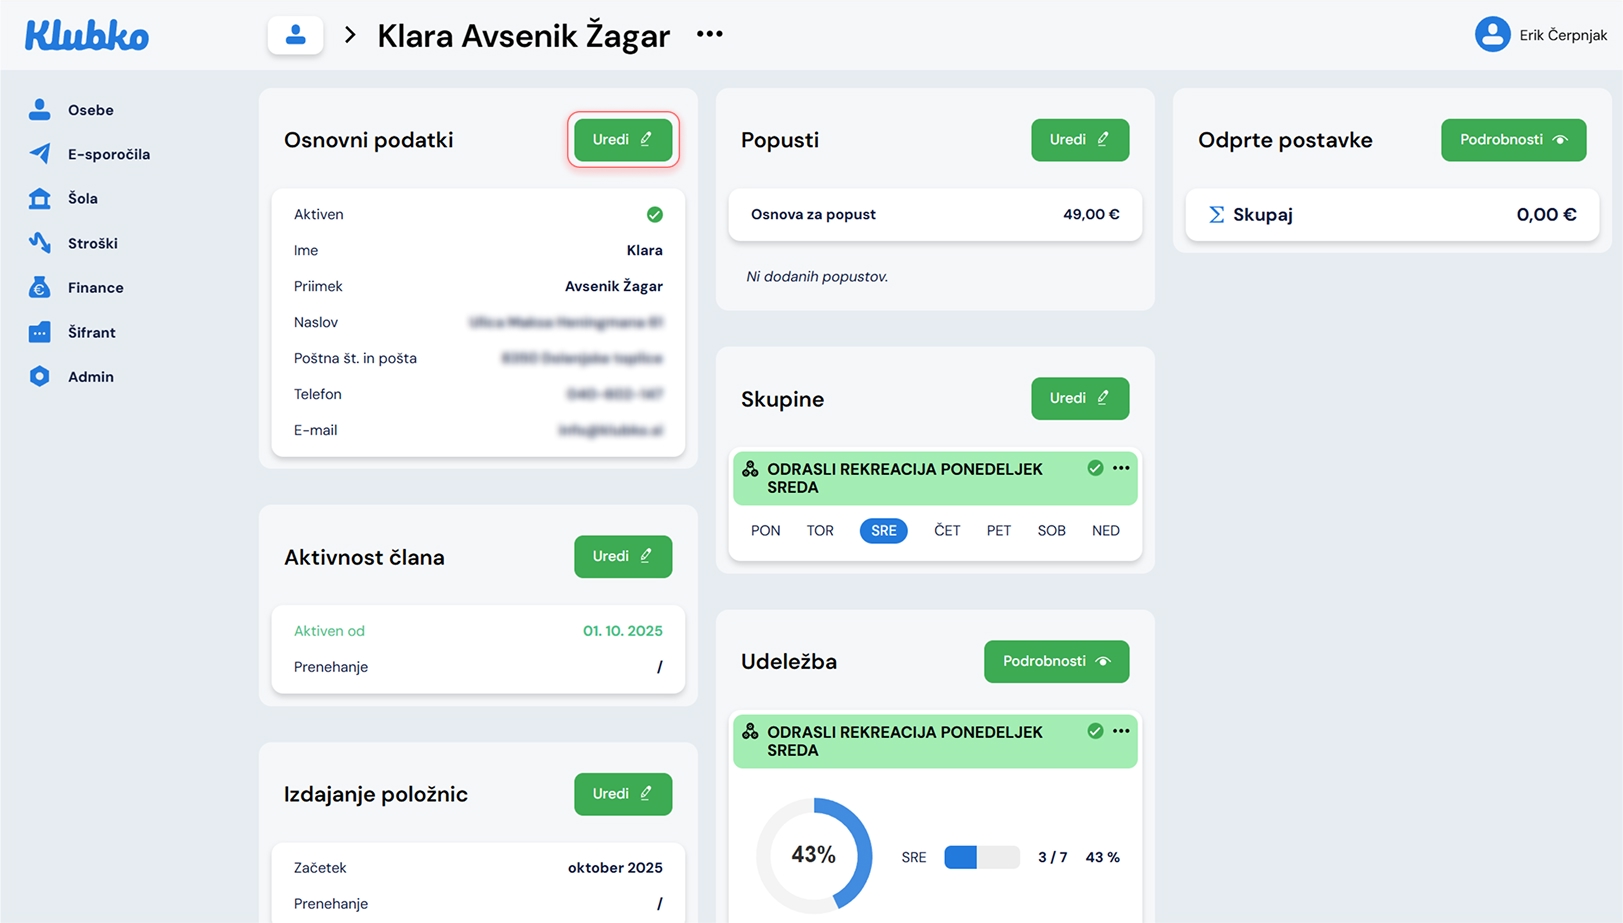Click the Admin hexagon icon
This screenshot has height=923, width=1623.
coord(39,377)
